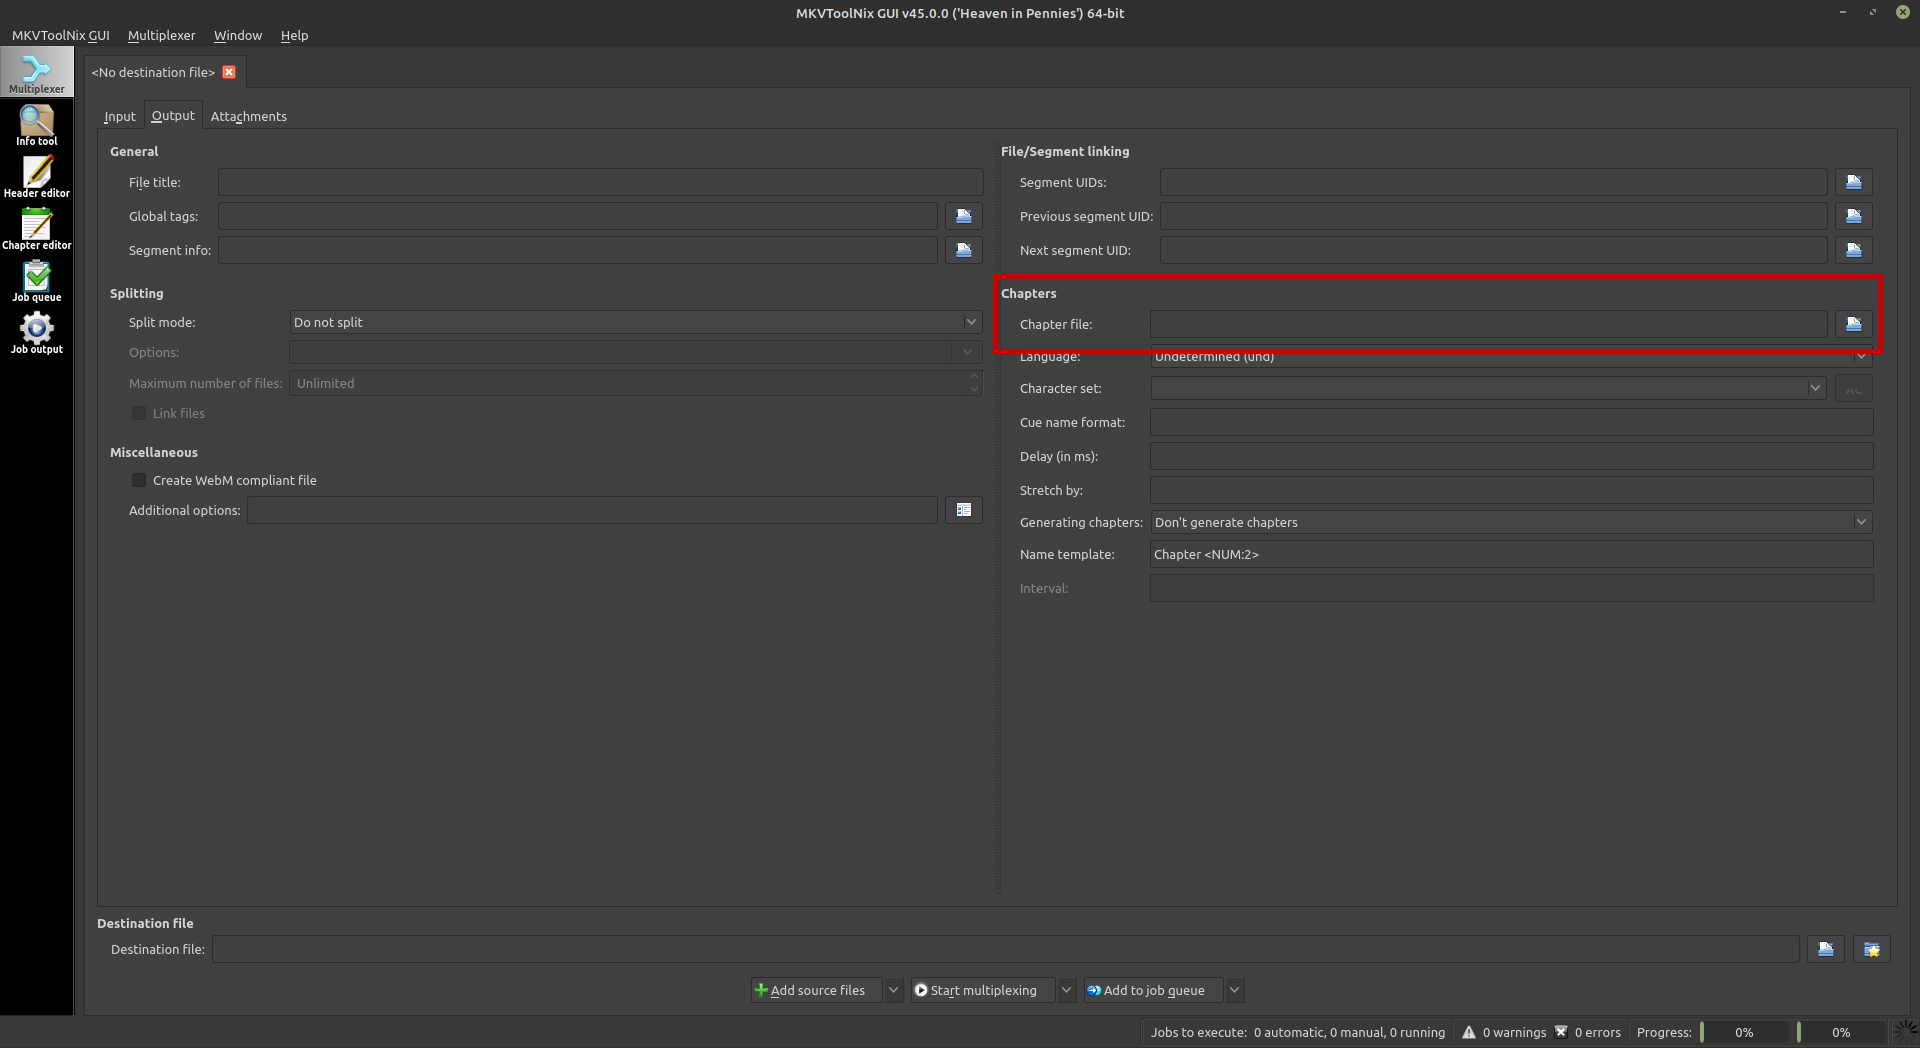The height and width of the screenshot is (1048, 1920).
Task: Browse for Segment info file
Action: click(x=964, y=250)
